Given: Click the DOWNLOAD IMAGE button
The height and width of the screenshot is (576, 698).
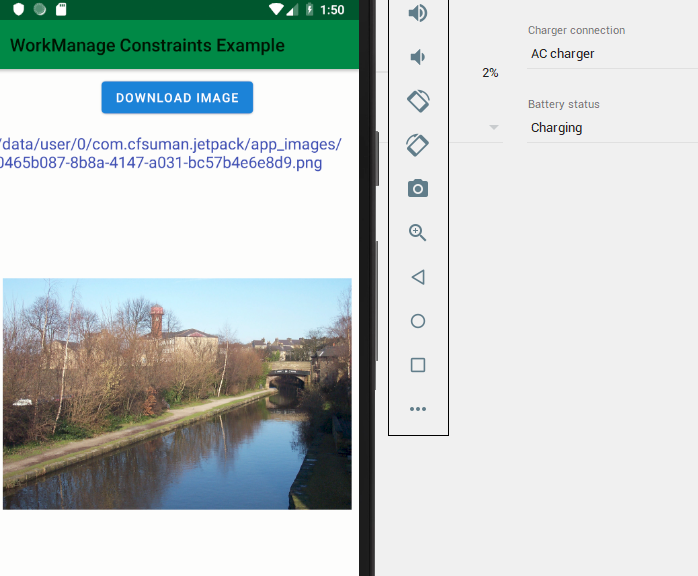Looking at the screenshot, I should point(177,97).
